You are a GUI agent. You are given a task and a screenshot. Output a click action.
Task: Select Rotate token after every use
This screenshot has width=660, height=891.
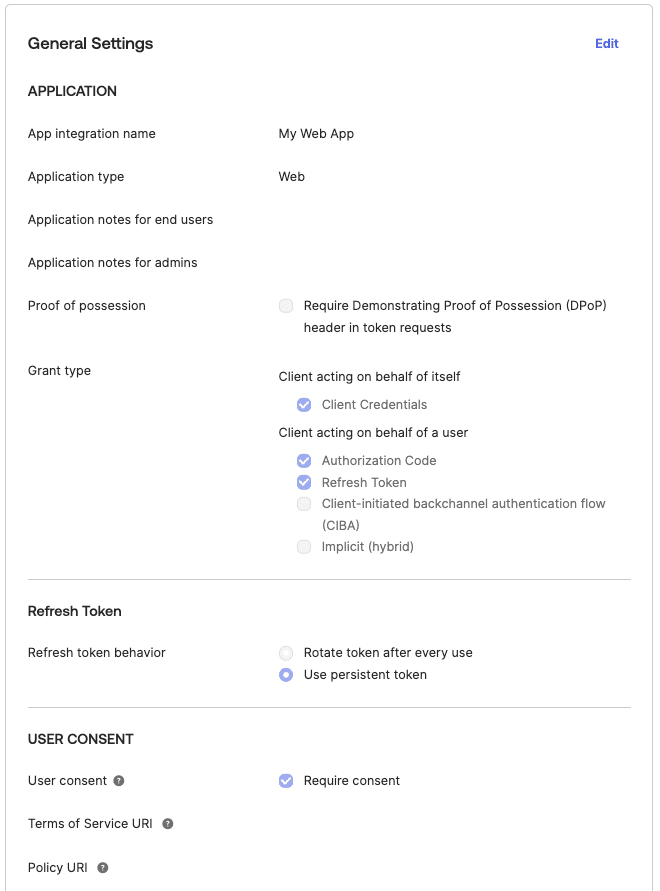[x=286, y=653]
